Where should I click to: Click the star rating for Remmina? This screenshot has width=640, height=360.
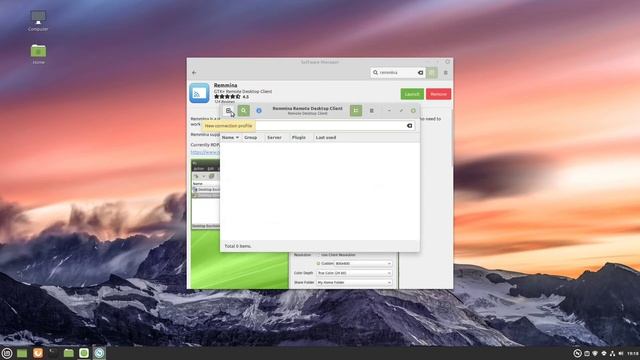pyautogui.click(x=228, y=97)
